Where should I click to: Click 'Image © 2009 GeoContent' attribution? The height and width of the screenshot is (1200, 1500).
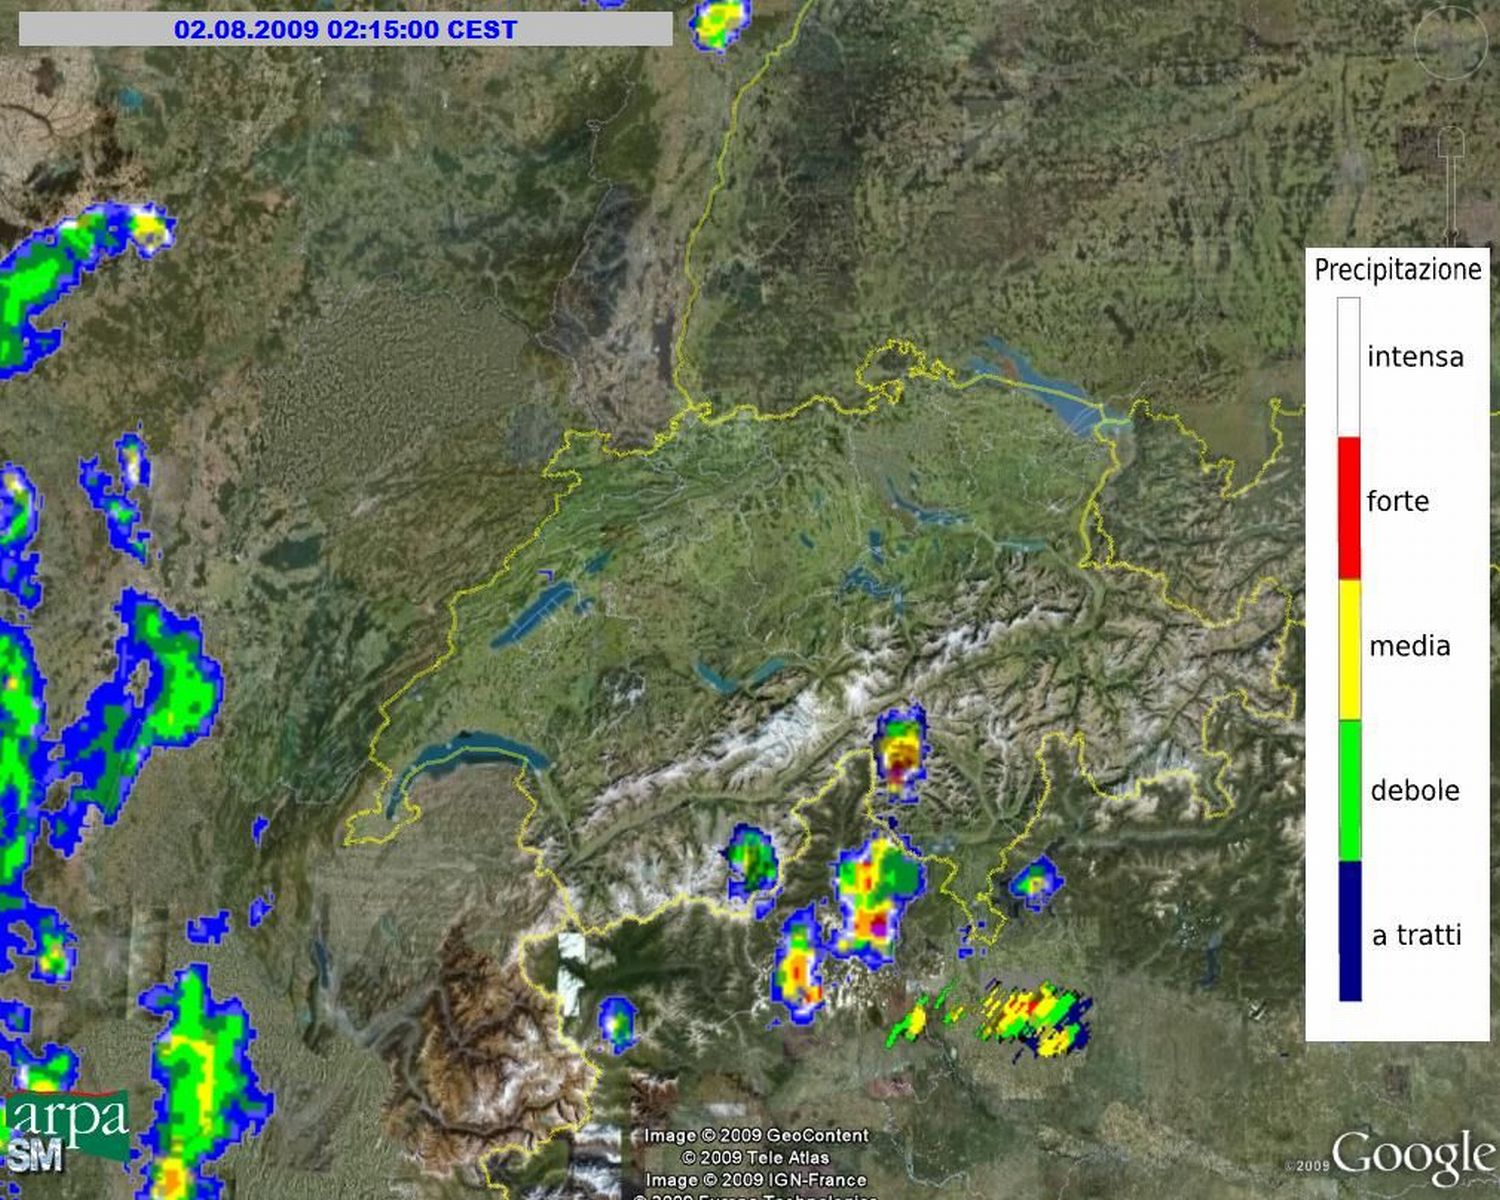pos(756,1135)
